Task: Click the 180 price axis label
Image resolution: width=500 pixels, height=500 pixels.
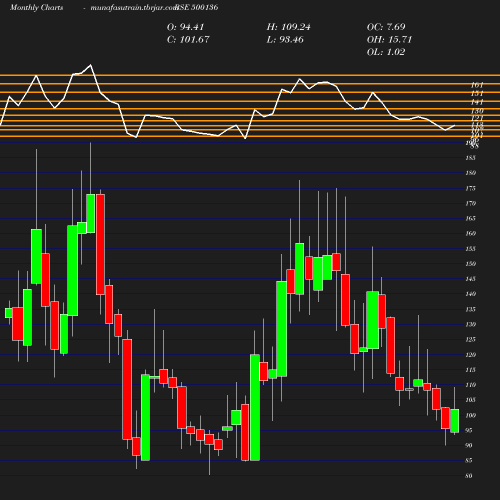Action: click(x=470, y=173)
